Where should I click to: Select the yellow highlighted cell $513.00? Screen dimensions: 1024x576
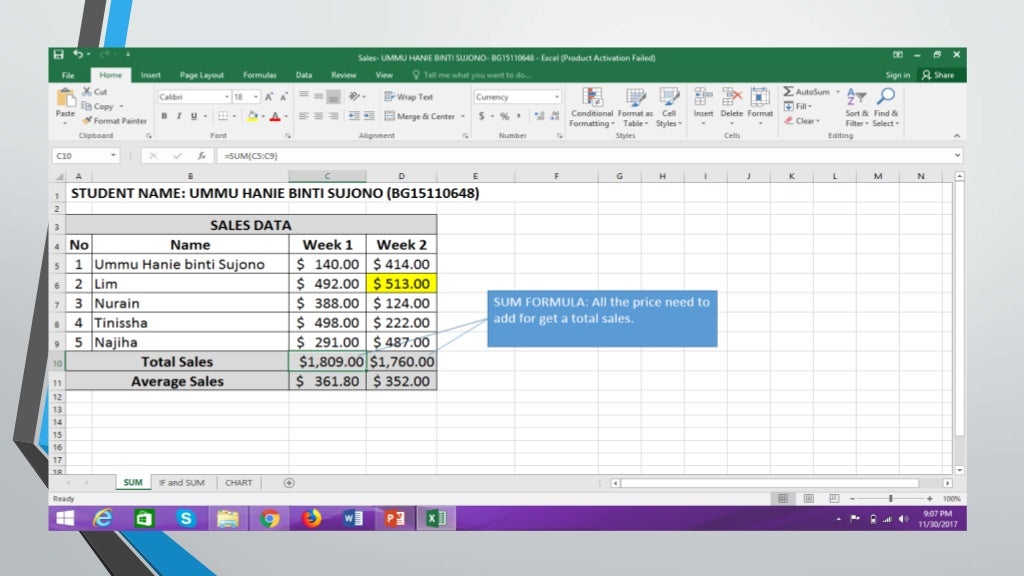(401, 283)
